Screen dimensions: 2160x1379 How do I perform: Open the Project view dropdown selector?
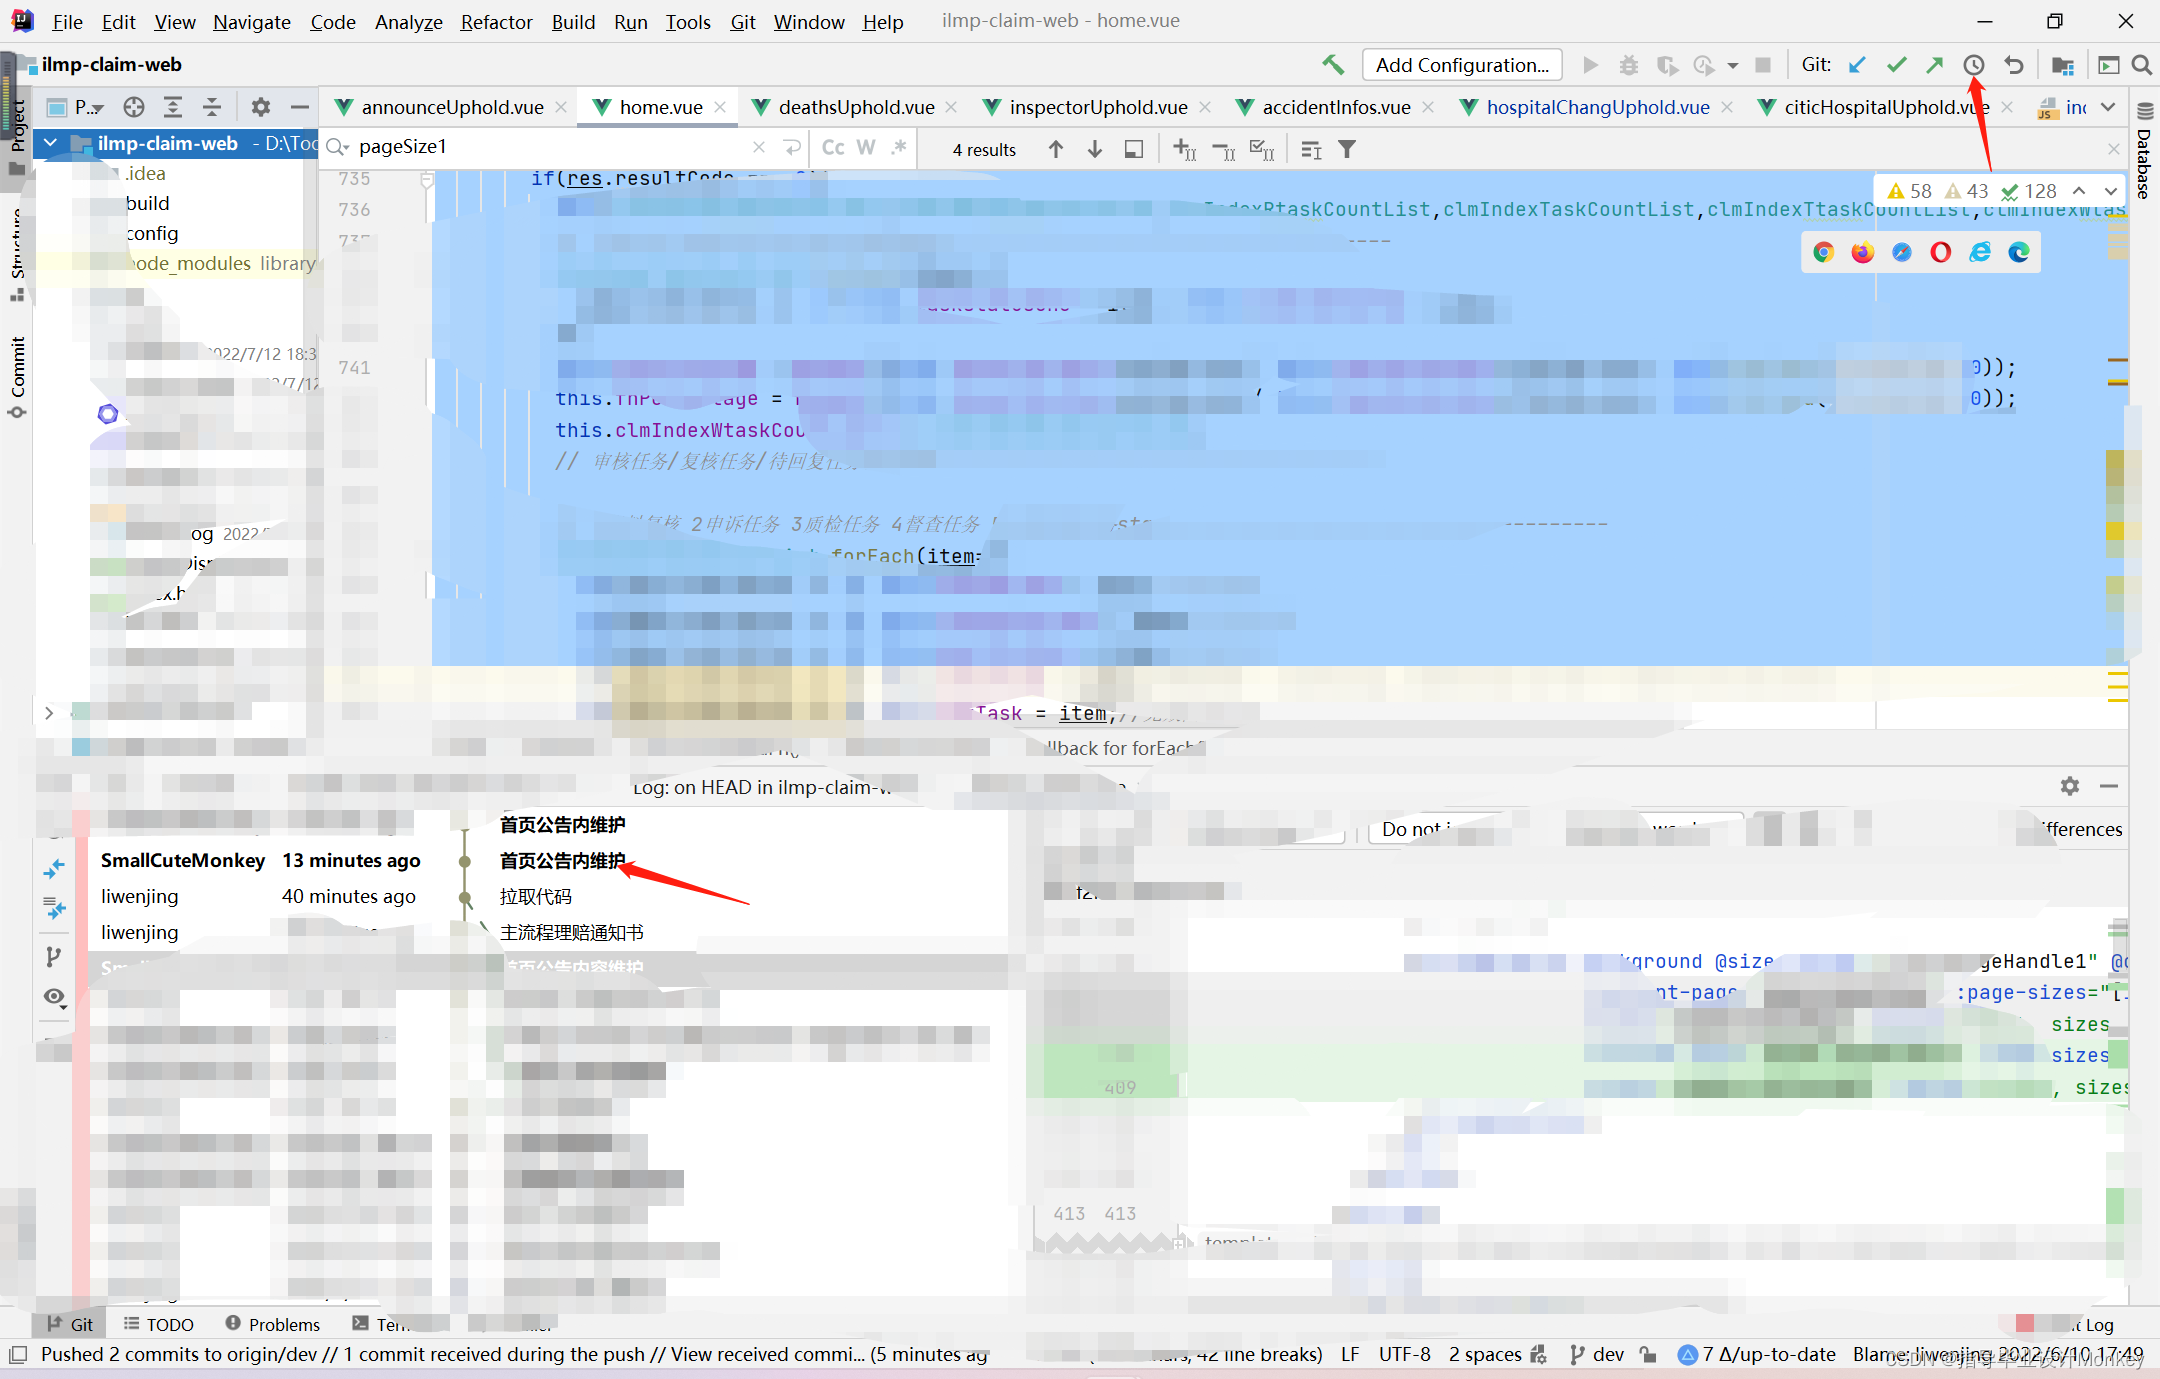point(88,107)
